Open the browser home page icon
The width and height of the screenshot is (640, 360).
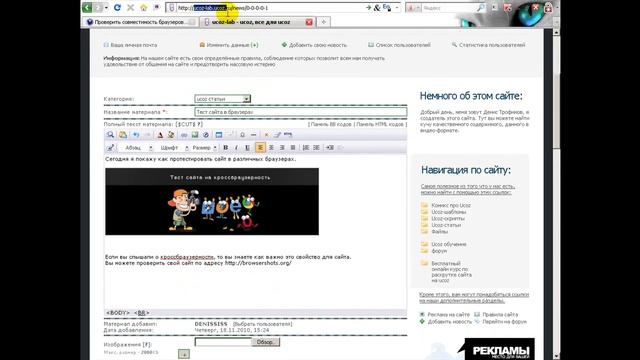pos(143,7)
